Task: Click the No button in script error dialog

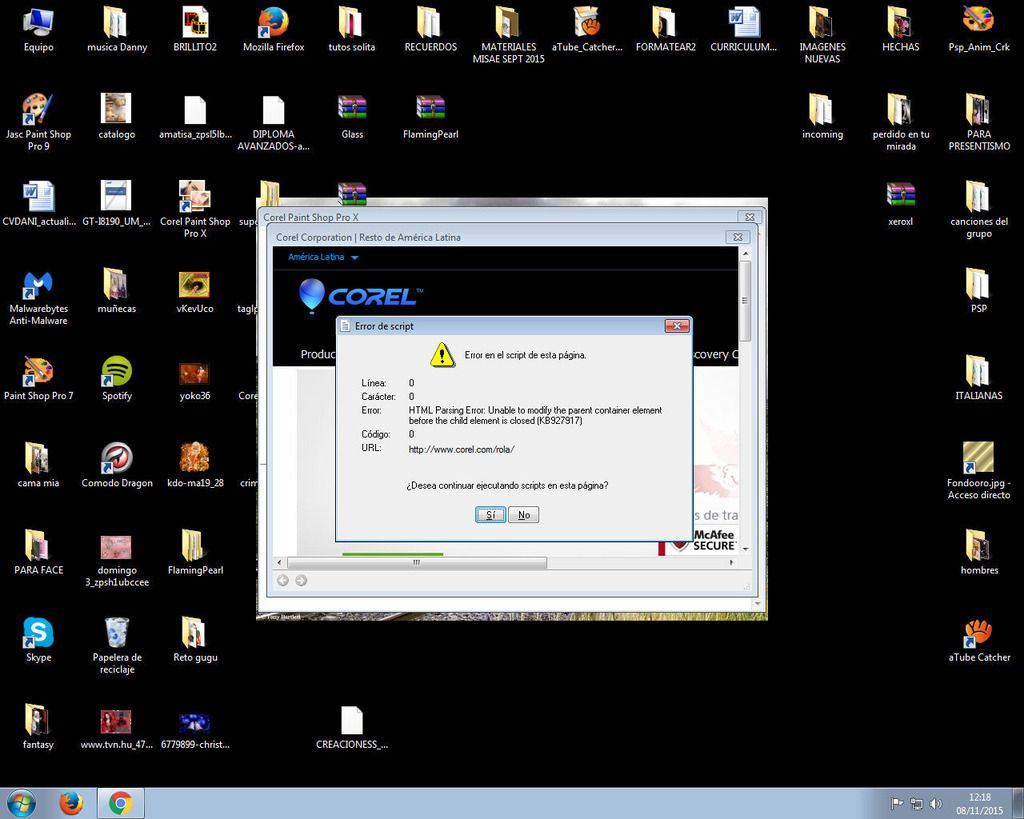Action: coord(523,515)
